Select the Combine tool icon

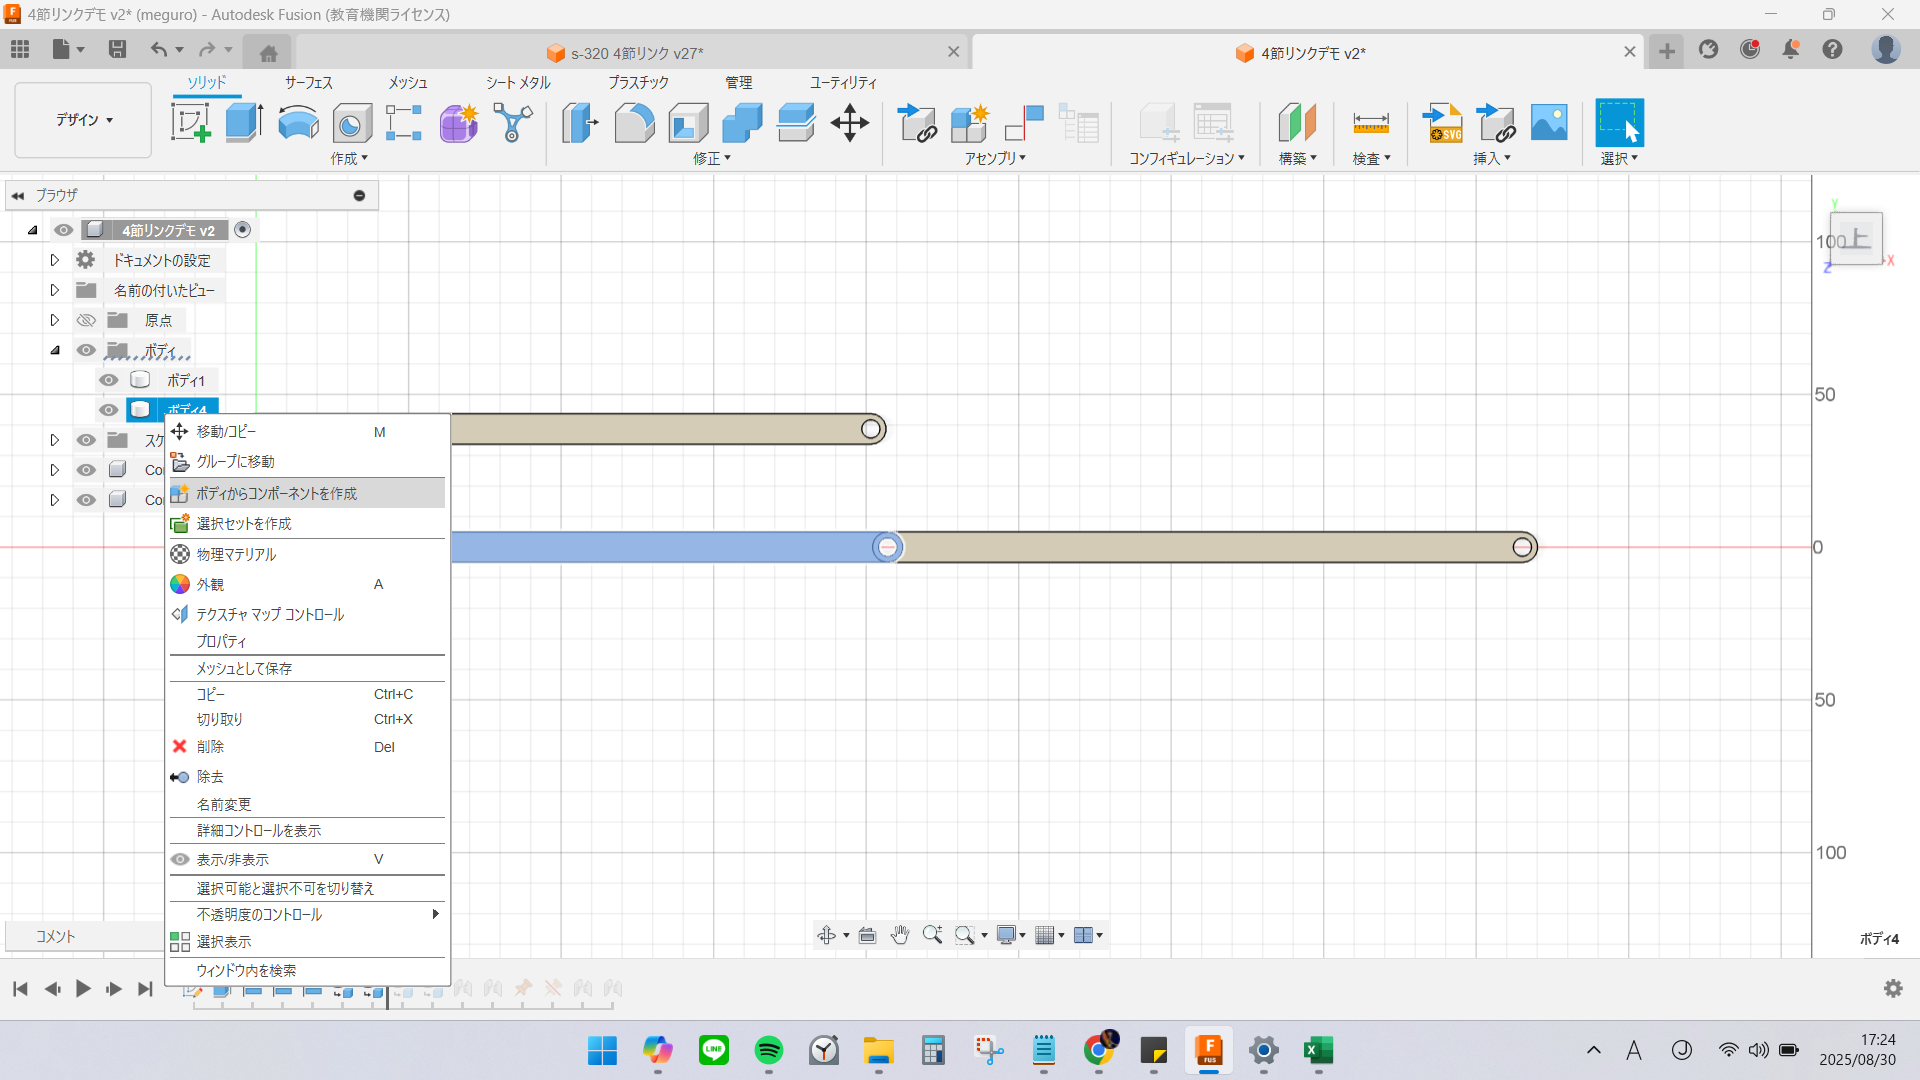[742, 123]
